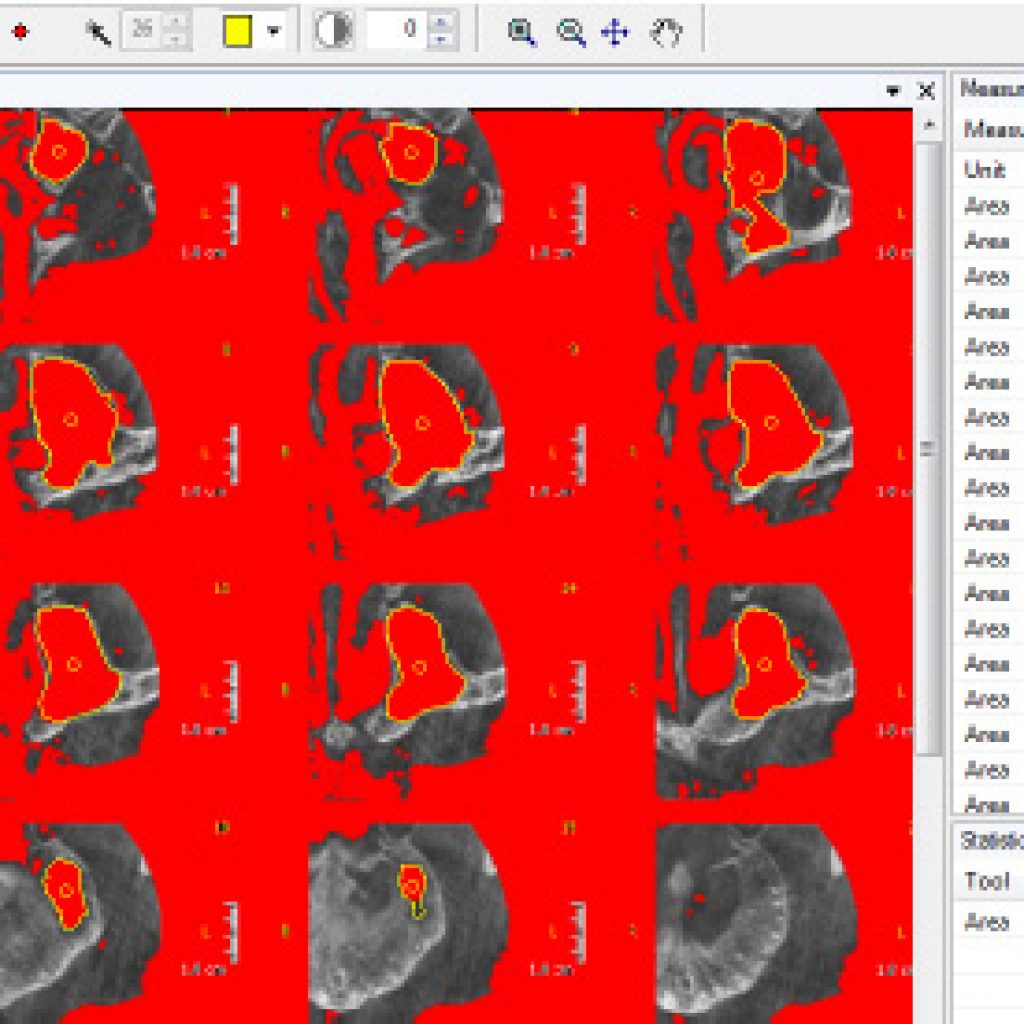Image resolution: width=1024 pixels, height=1024 pixels.
Task: Select the Unit row in measurements list
Action: pos(989,170)
